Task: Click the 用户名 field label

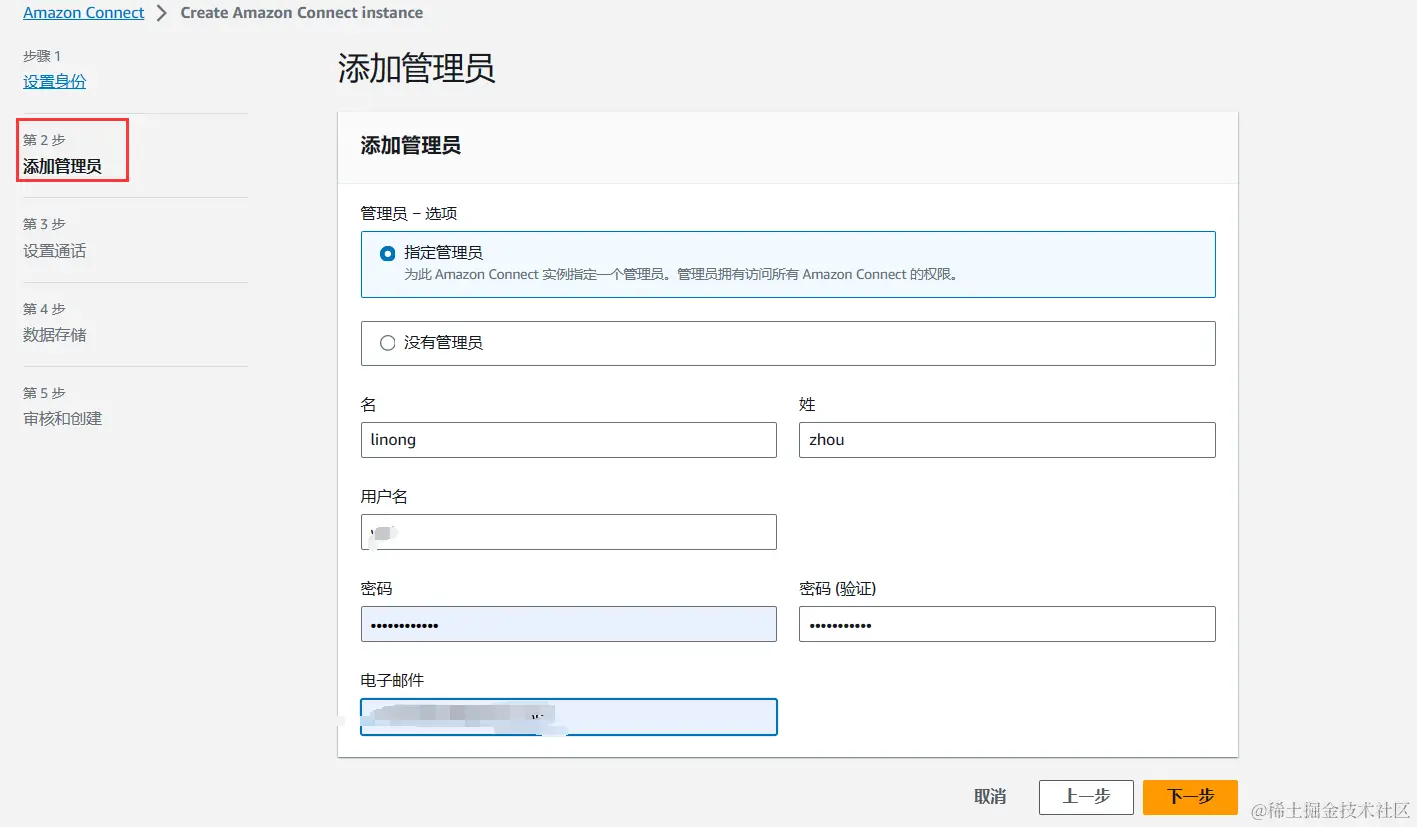Action: (384, 496)
